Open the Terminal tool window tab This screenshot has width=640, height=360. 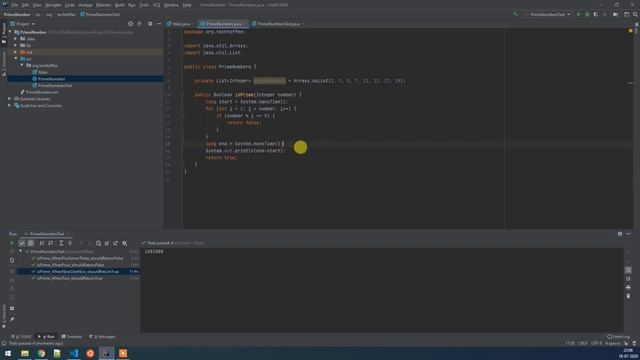[71, 337]
